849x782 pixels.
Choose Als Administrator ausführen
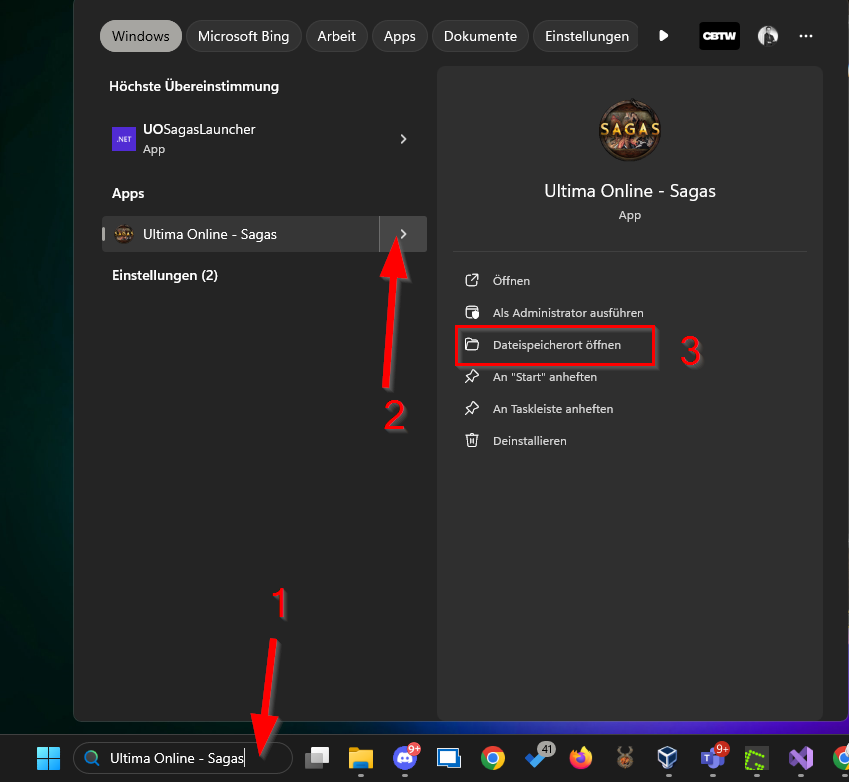[567, 313]
